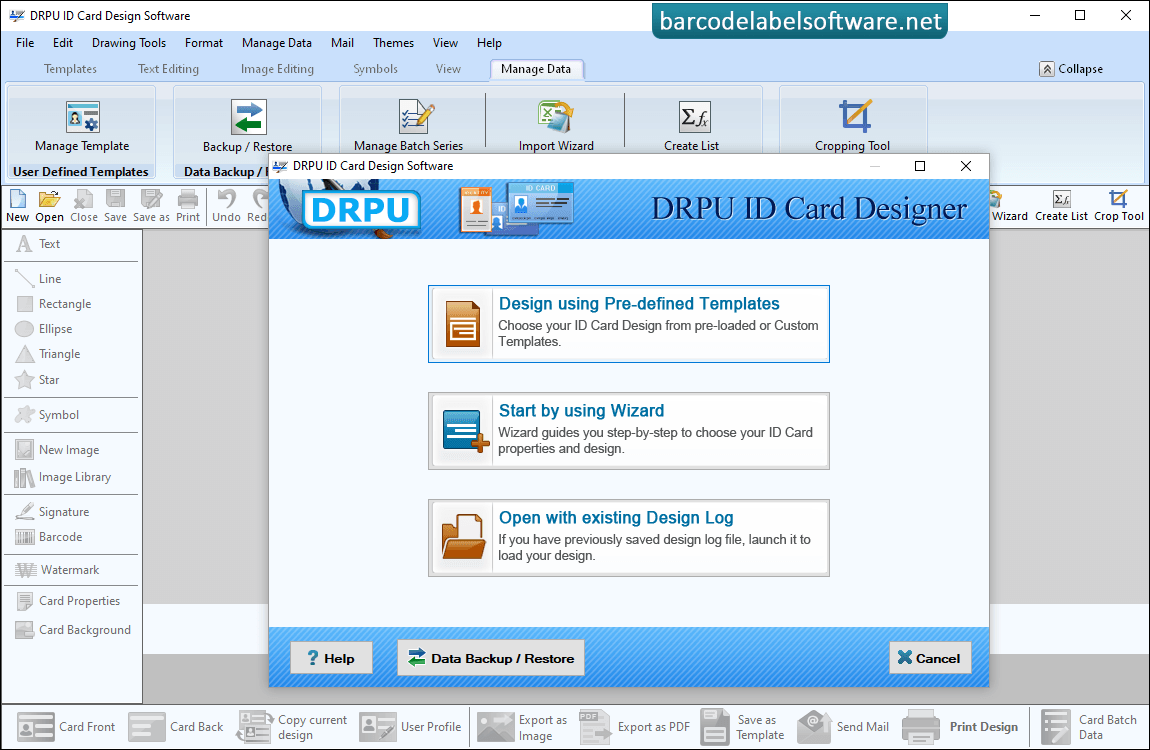Open Card Background settings
This screenshot has width=1150, height=750.
(73, 630)
